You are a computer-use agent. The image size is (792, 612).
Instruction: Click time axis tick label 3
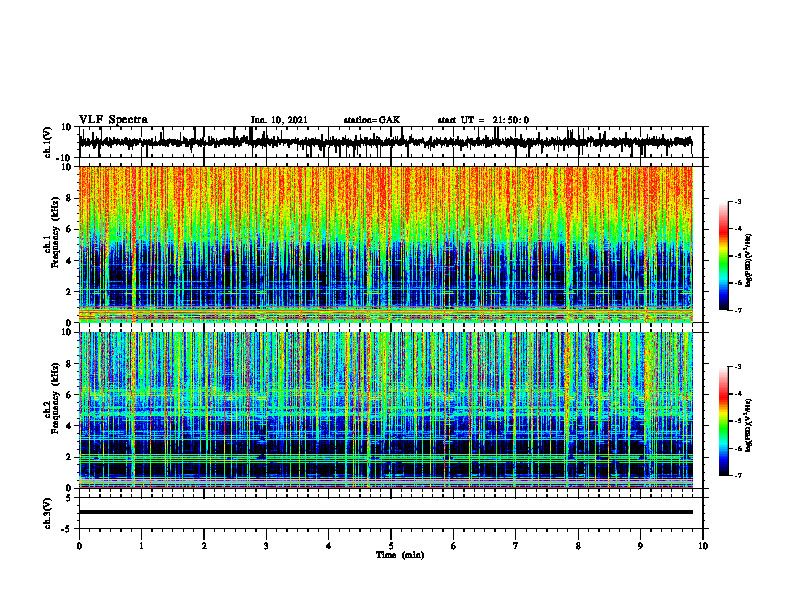pos(266,546)
